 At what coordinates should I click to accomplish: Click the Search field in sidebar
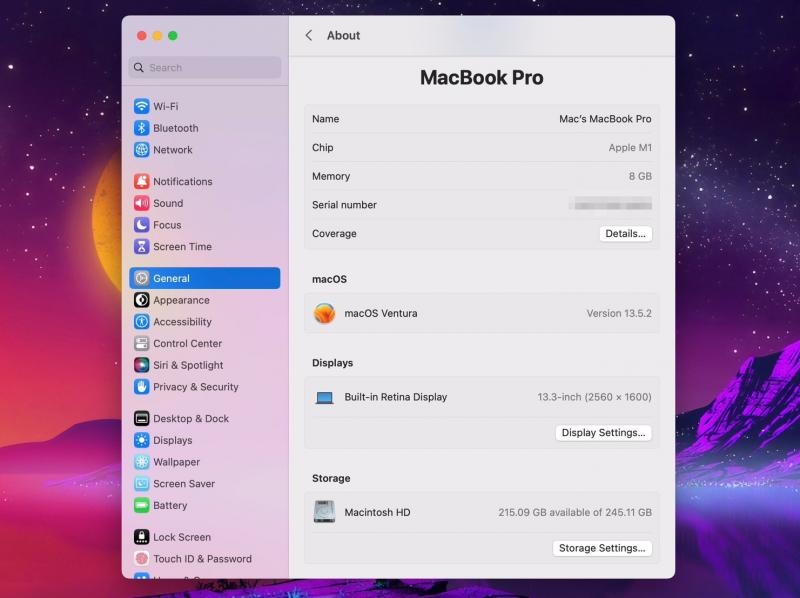pyautogui.click(x=205, y=68)
